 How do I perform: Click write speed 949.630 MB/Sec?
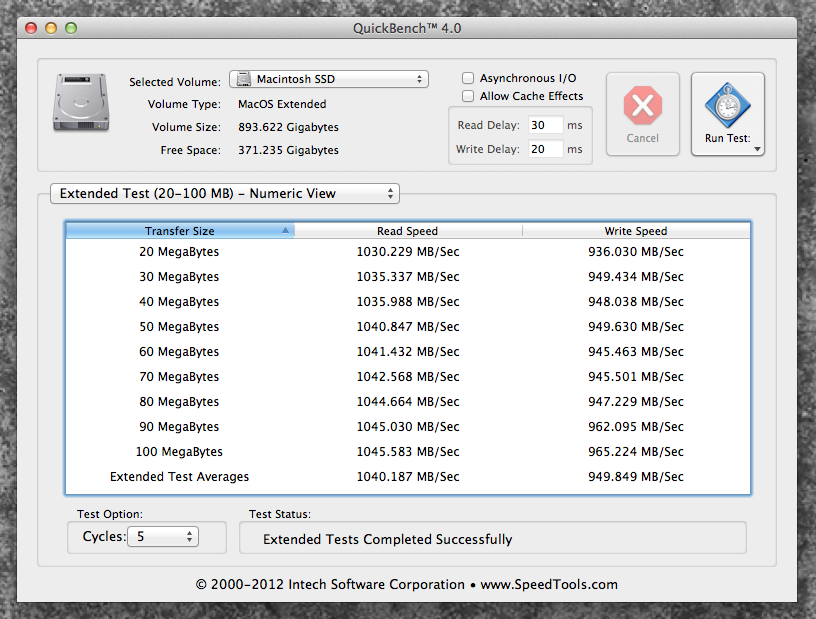pyautogui.click(x=636, y=327)
